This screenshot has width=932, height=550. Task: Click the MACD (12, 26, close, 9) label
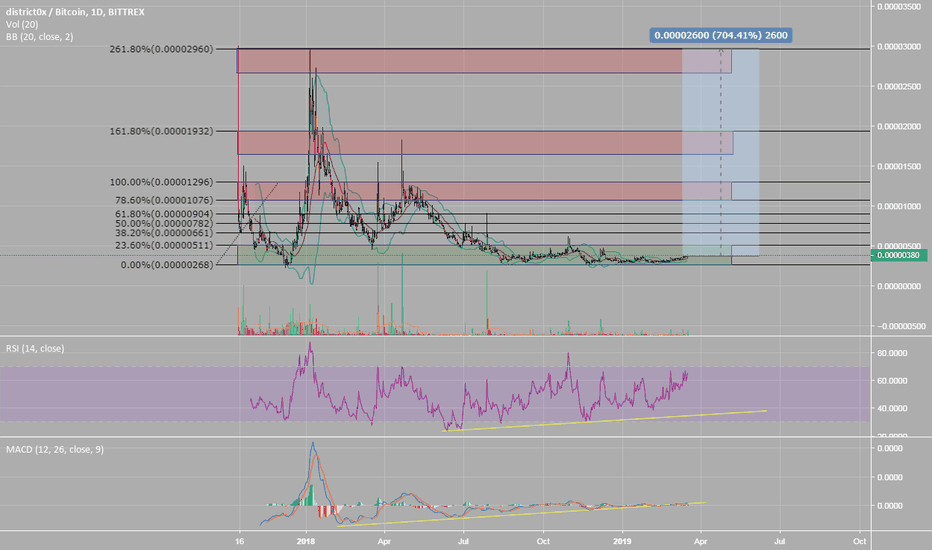[x=55, y=450]
